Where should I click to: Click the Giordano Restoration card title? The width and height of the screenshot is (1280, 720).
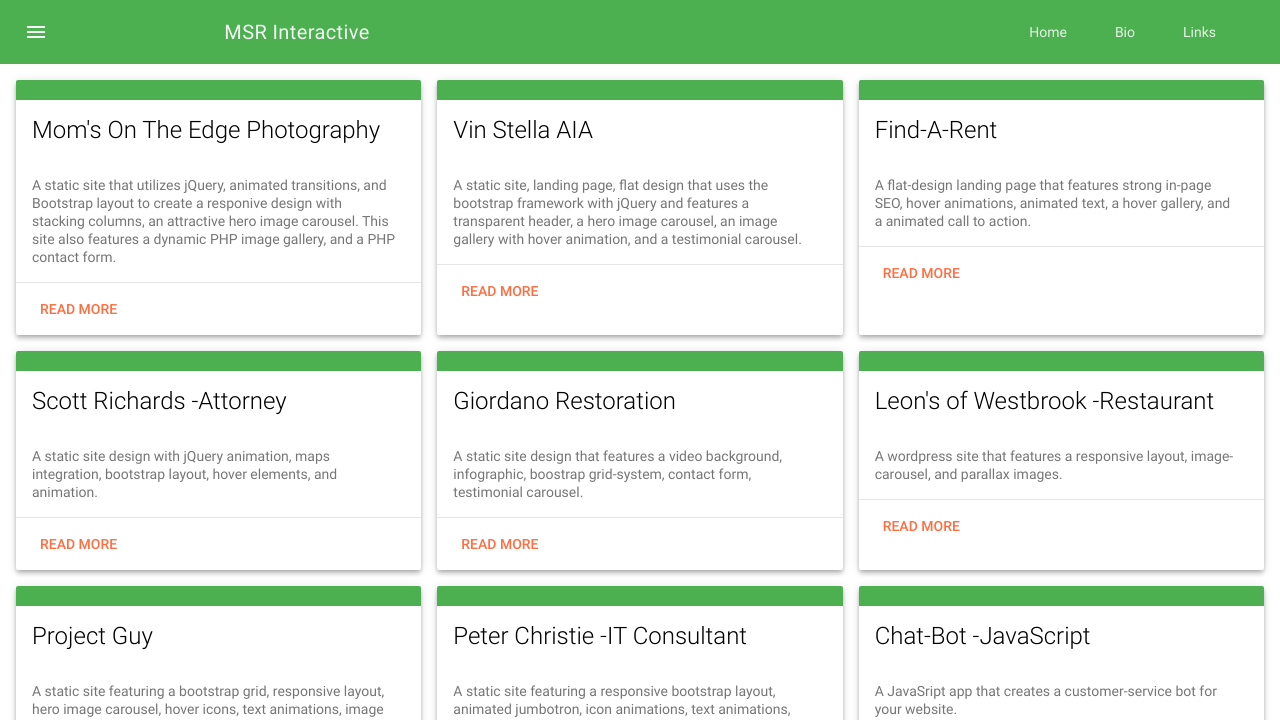tap(564, 400)
